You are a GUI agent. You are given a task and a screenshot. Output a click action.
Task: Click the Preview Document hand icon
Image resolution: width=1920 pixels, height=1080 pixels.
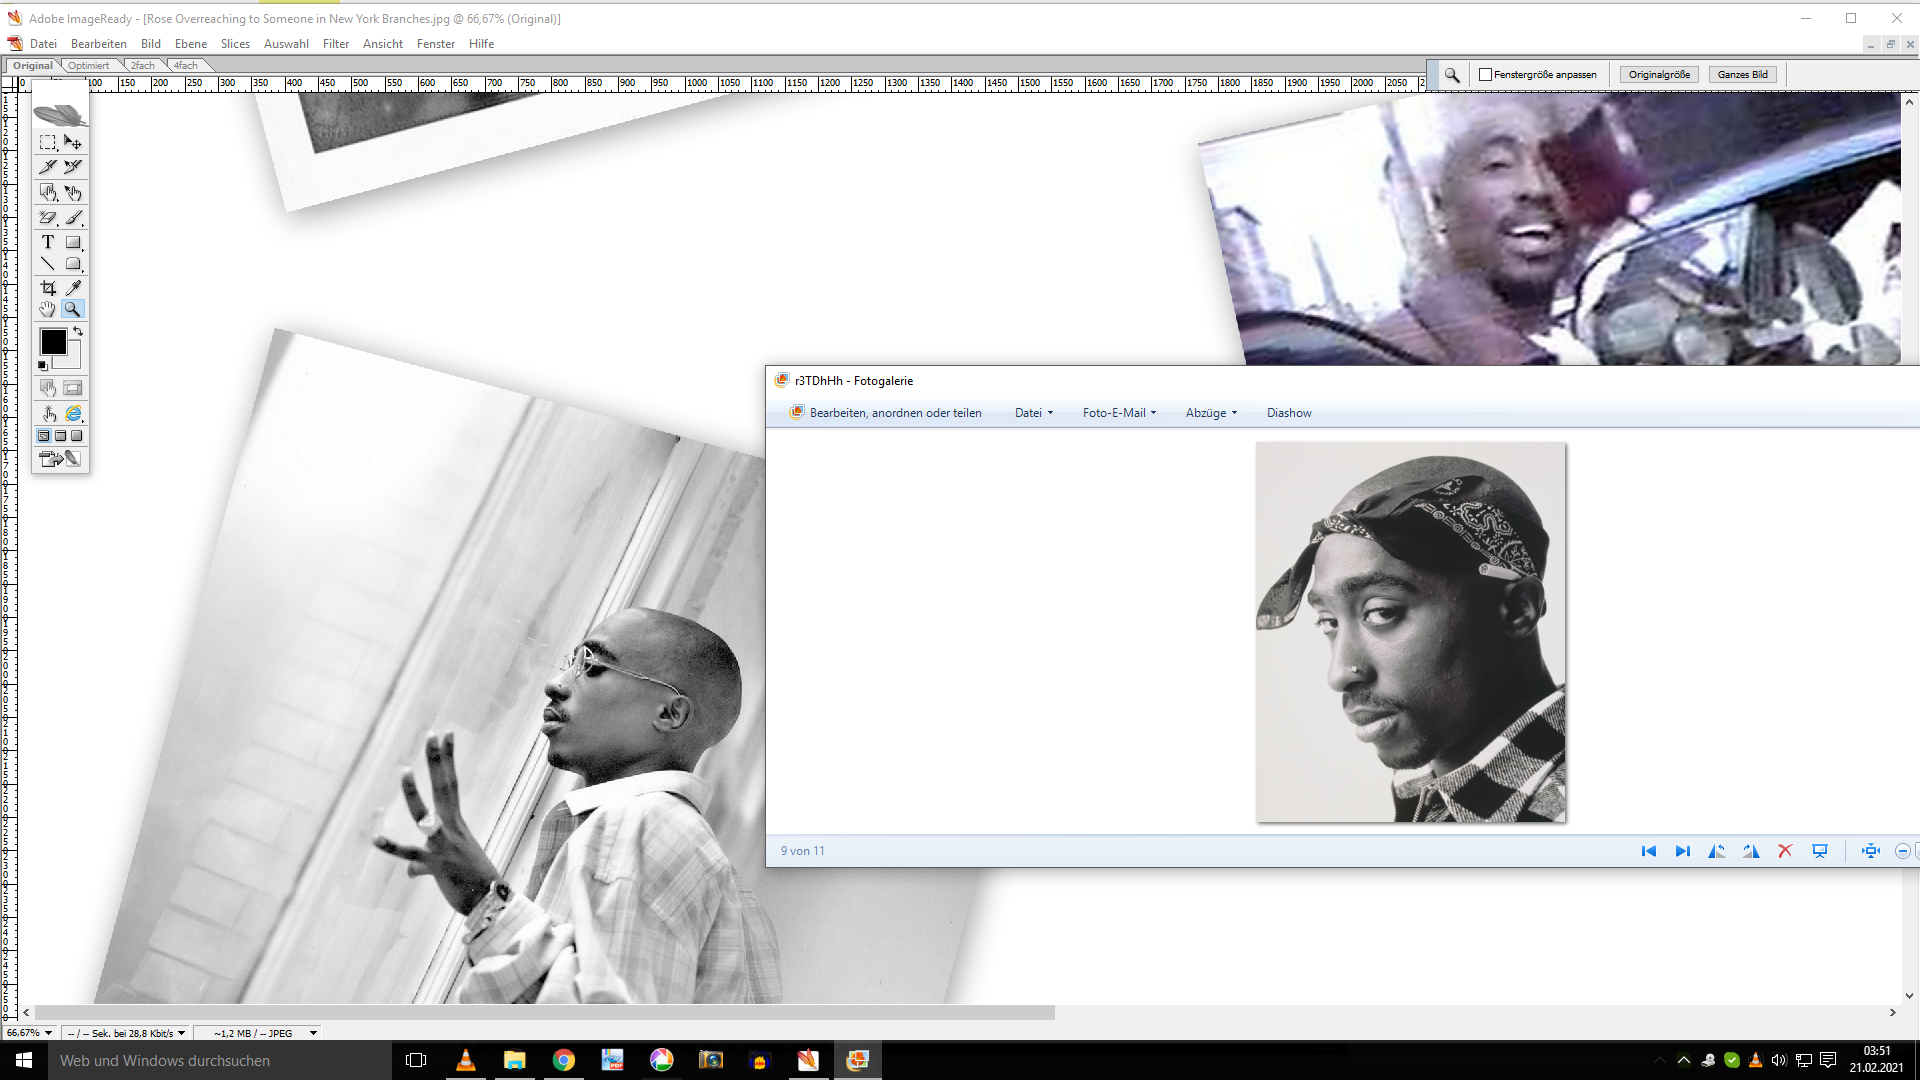pos(48,414)
